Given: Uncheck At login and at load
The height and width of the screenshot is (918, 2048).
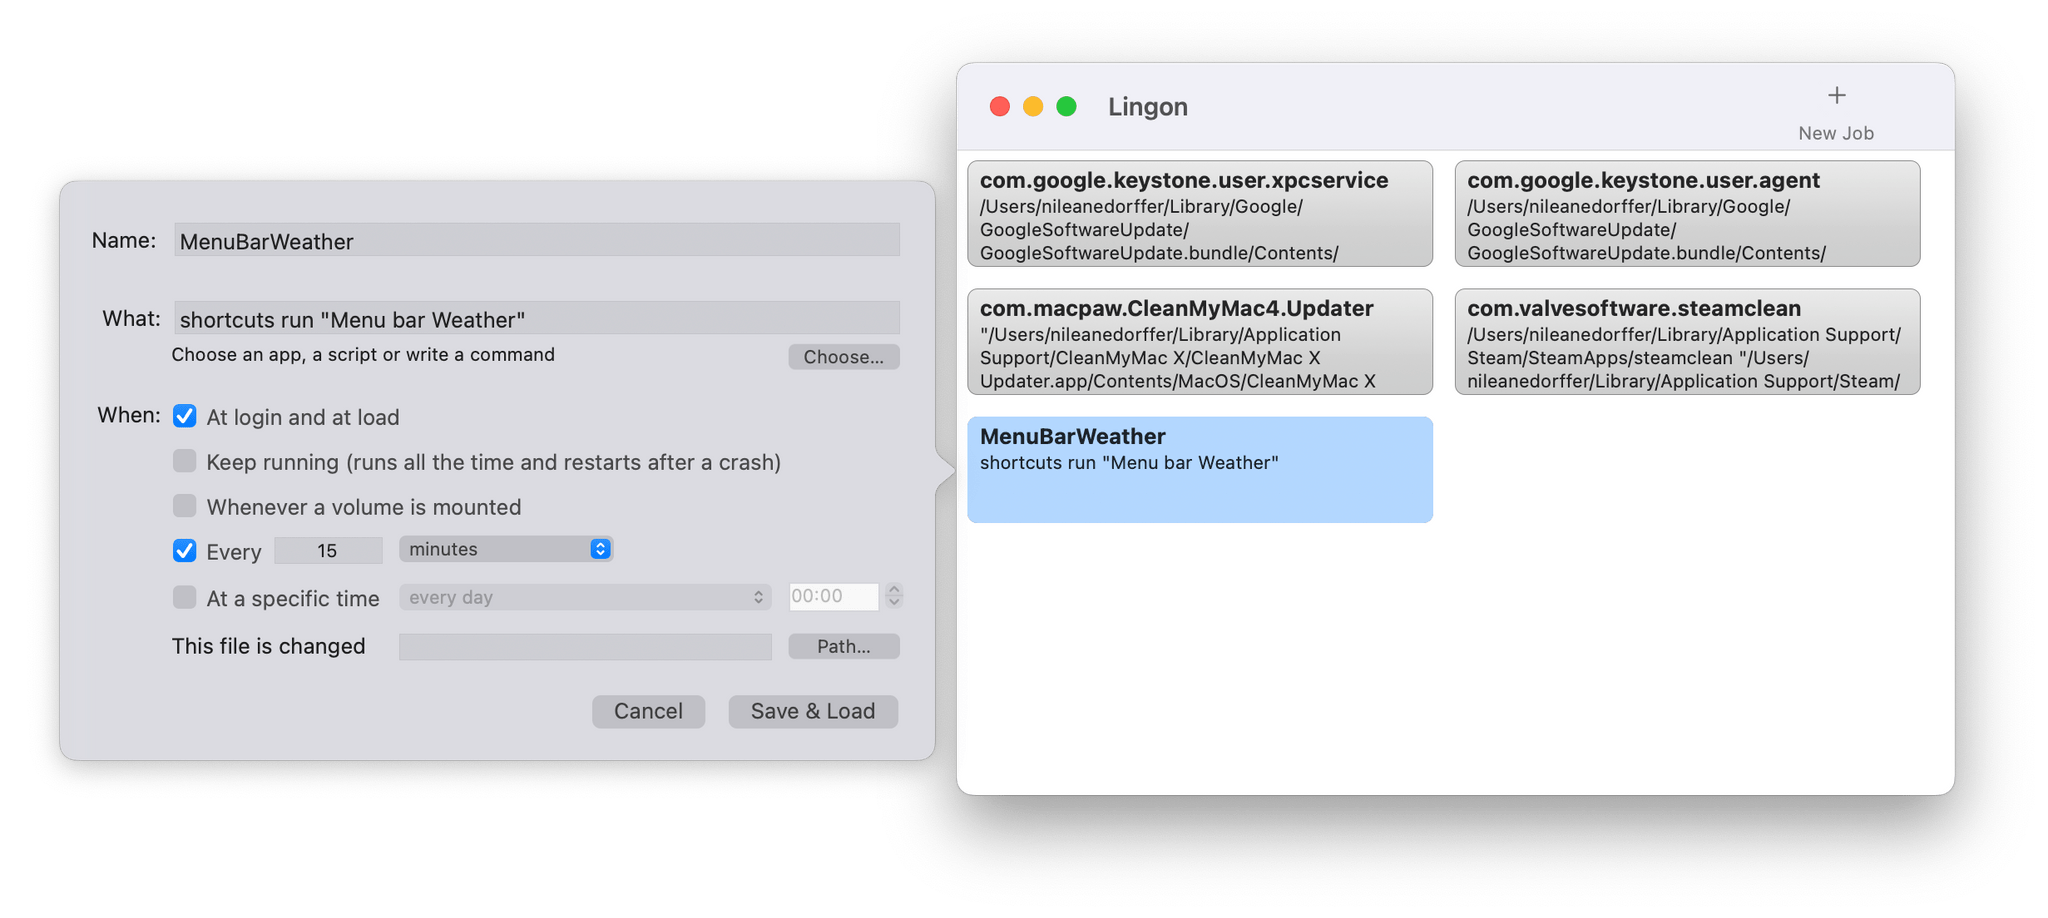Looking at the screenshot, I should point(185,416).
